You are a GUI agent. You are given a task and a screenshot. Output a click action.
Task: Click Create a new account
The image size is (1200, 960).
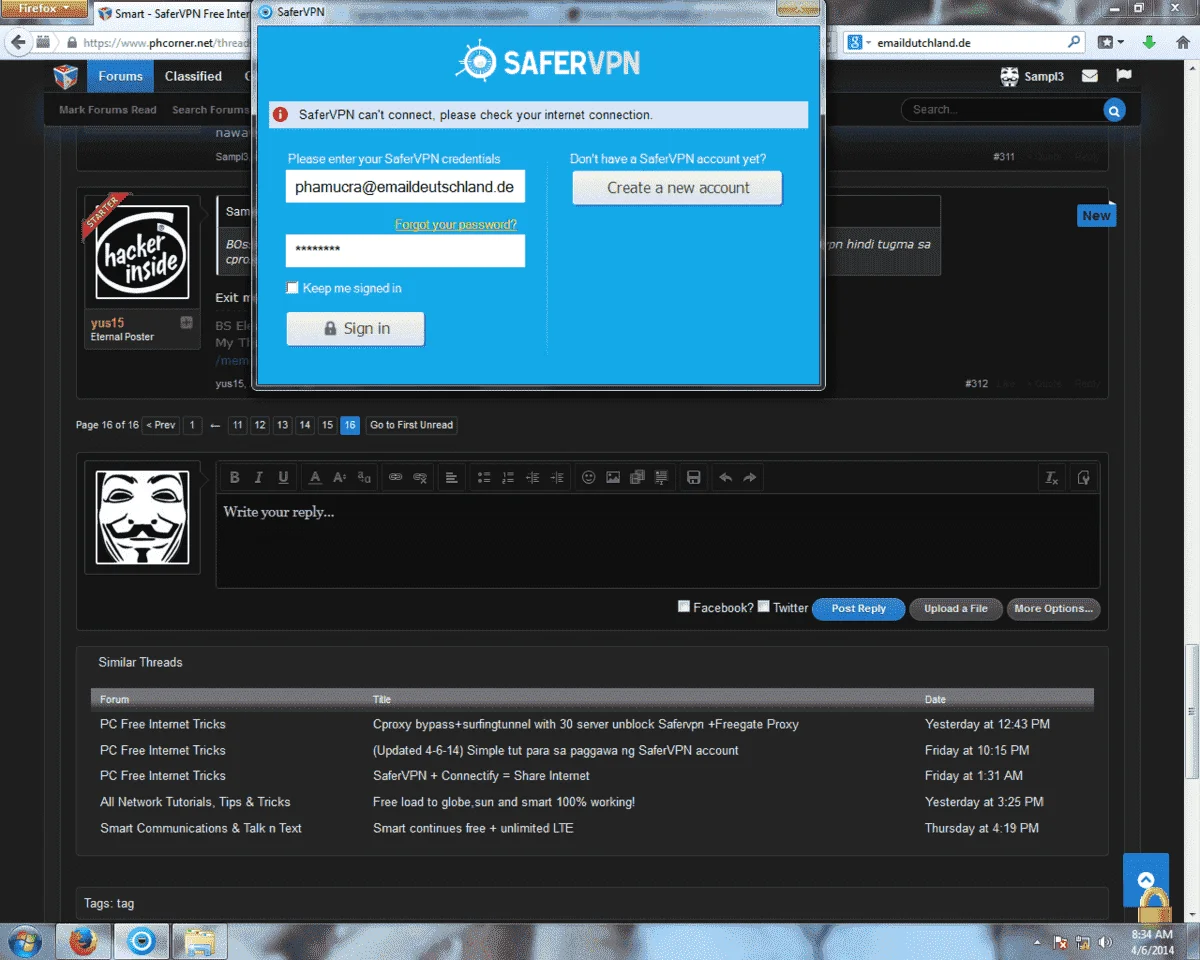(x=677, y=188)
